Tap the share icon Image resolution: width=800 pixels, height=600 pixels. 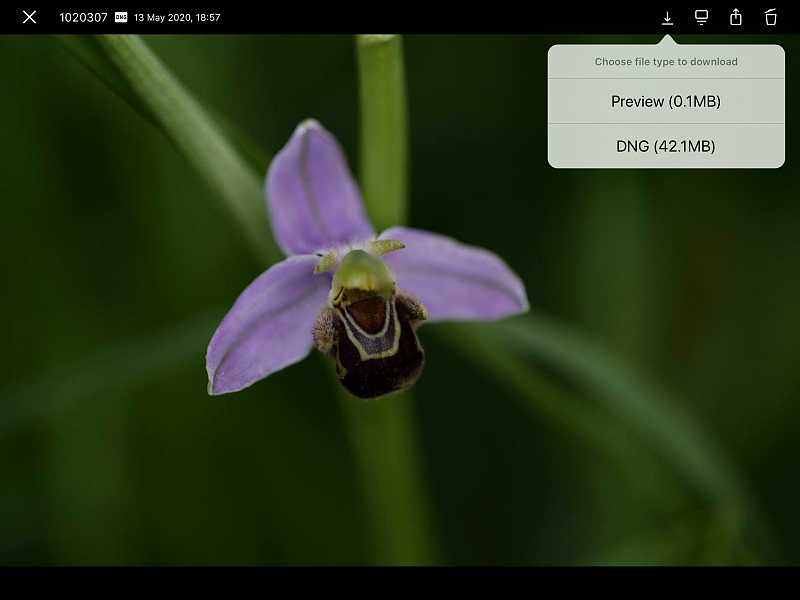tap(736, 17)
